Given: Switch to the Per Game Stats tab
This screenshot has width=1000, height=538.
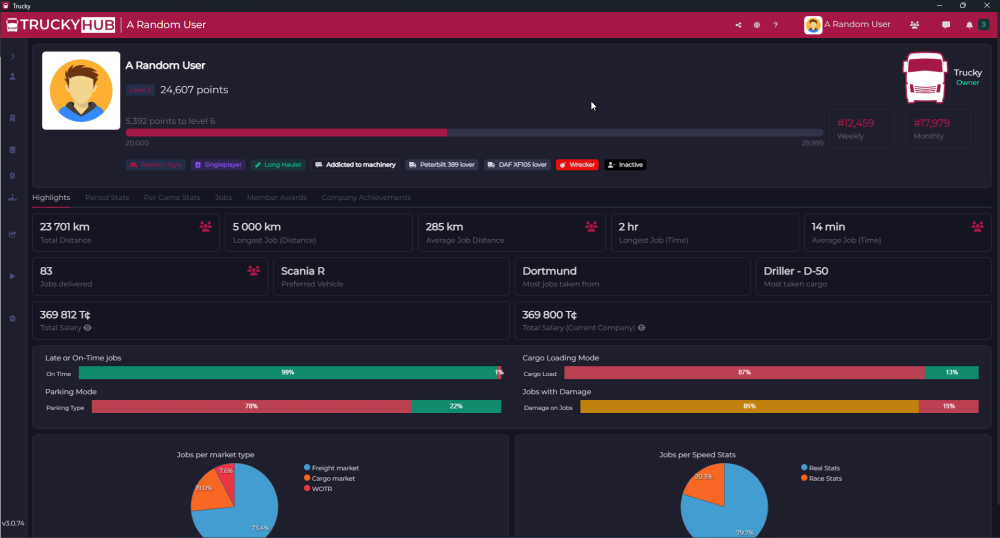Looking at the screenshot, I should click(172, 198).
